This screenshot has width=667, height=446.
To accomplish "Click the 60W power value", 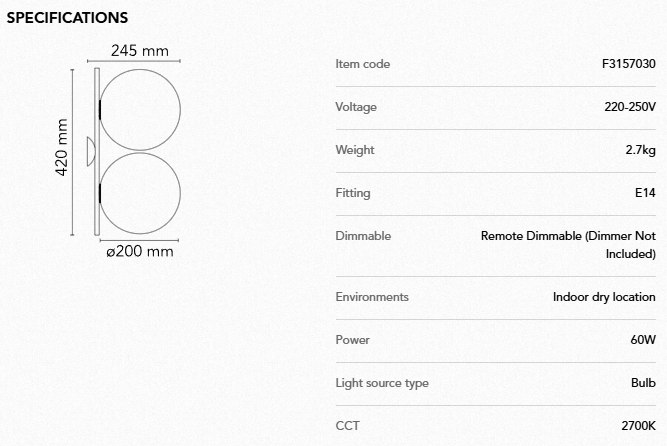I will tap(643, 340).
